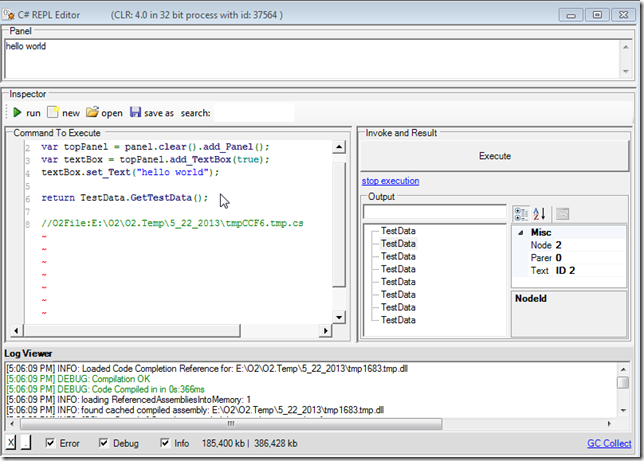Screen dimensions: 644x461
Task: Click the Log Viewer heading
Action: tap(28, 353)
